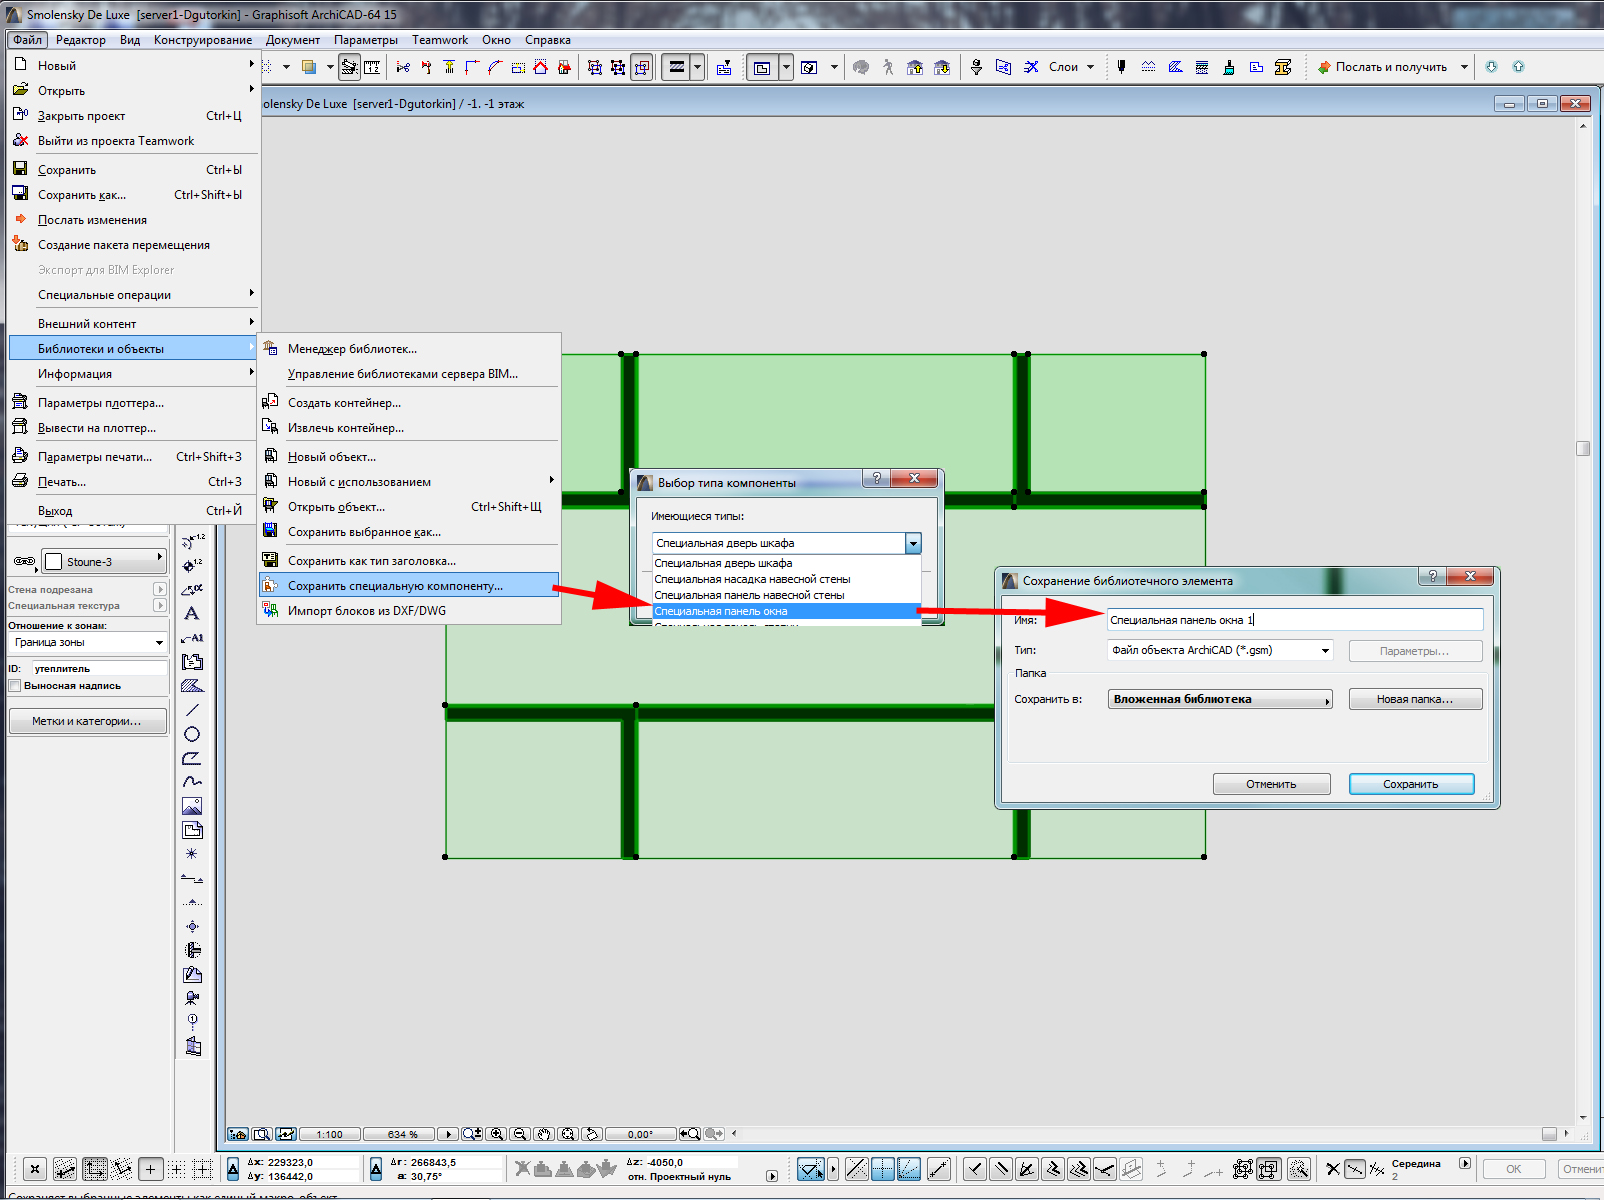Select the Camera tool
Image resolution: width=1604 pixels, height=1200 pixels.
coord(192,998)
